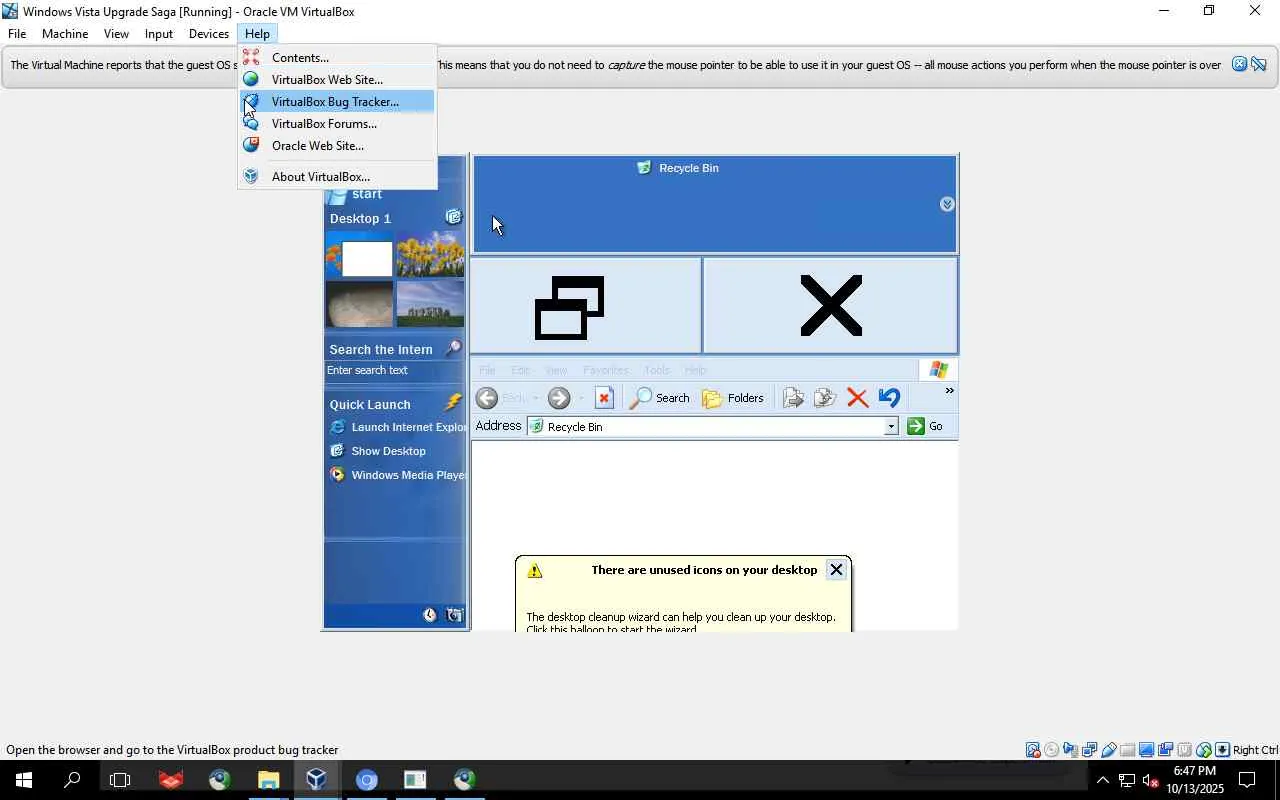Select the Stonehenge desktop thumbnail
This screenshot has width=1280, height=800.
click(430, 304)
